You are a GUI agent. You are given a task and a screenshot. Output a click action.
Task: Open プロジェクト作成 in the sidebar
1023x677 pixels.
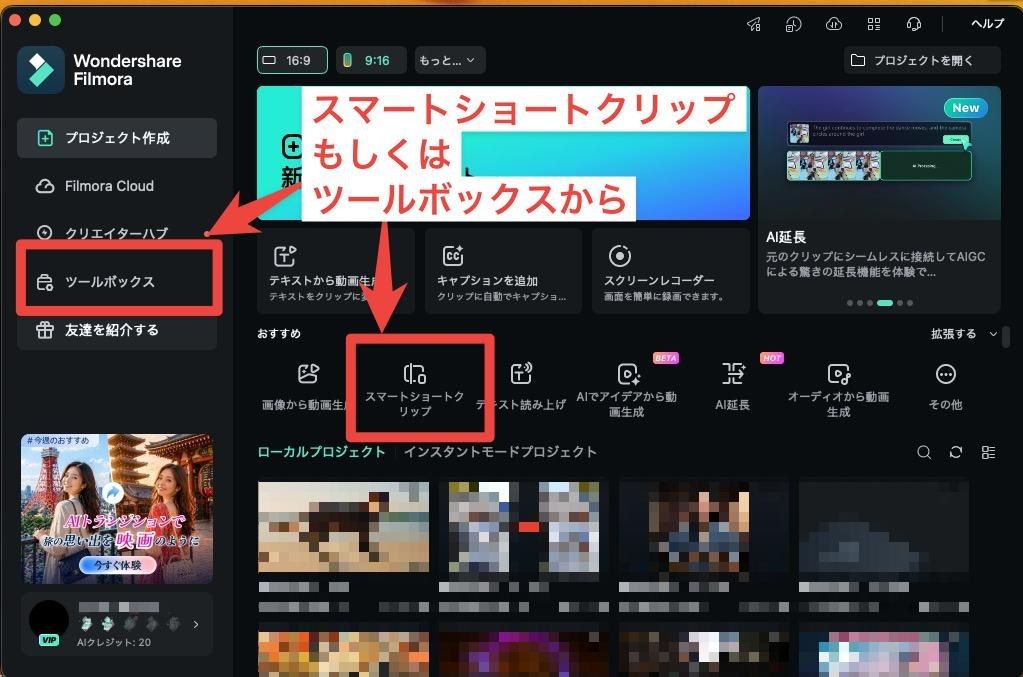[117, 138]
